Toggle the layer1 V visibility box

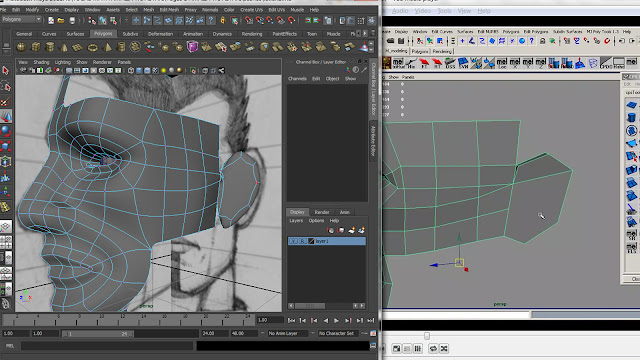pyautogui.click(x=293, y=241)
